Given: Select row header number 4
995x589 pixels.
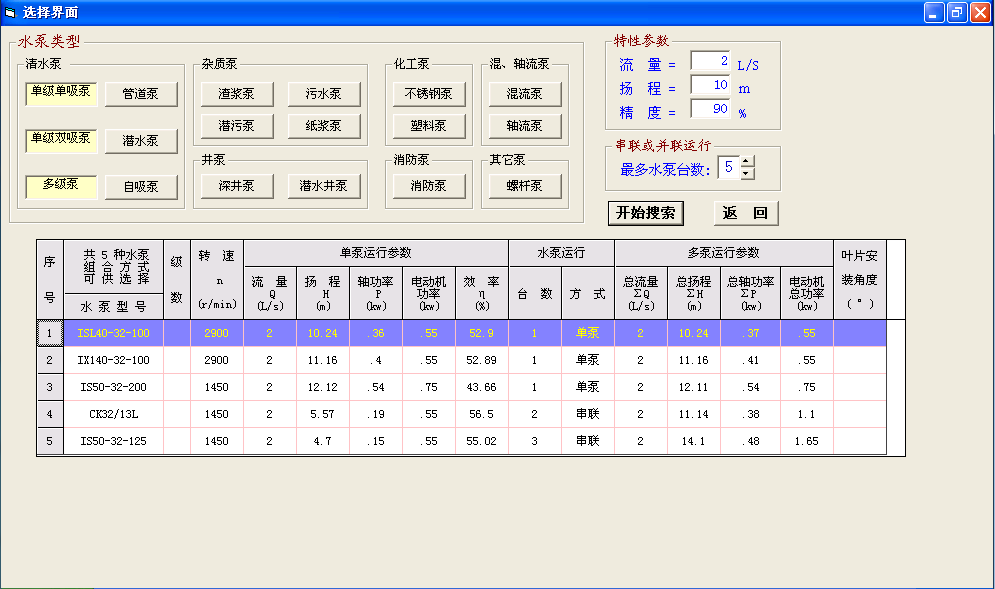Looking at the screenshot, I should pos(49,414).
